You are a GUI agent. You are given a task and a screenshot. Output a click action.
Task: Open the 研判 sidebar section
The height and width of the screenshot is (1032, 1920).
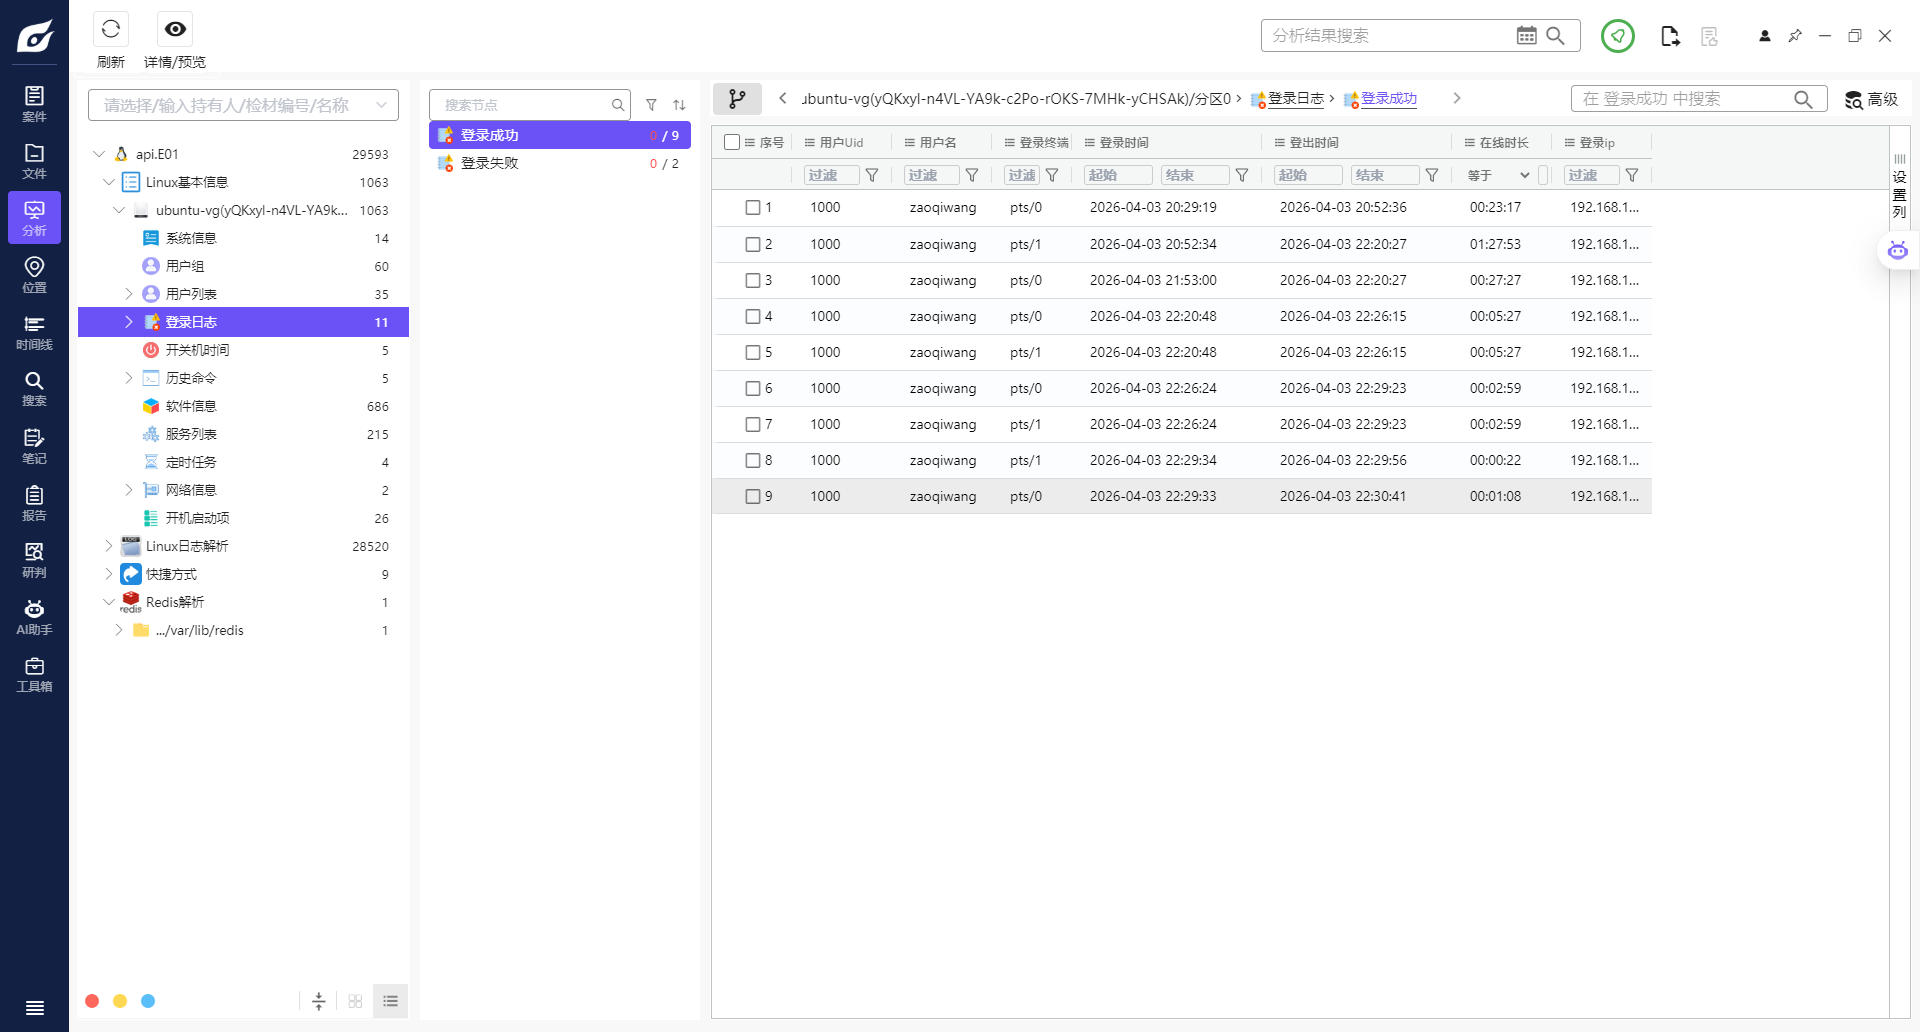point(34,559)
